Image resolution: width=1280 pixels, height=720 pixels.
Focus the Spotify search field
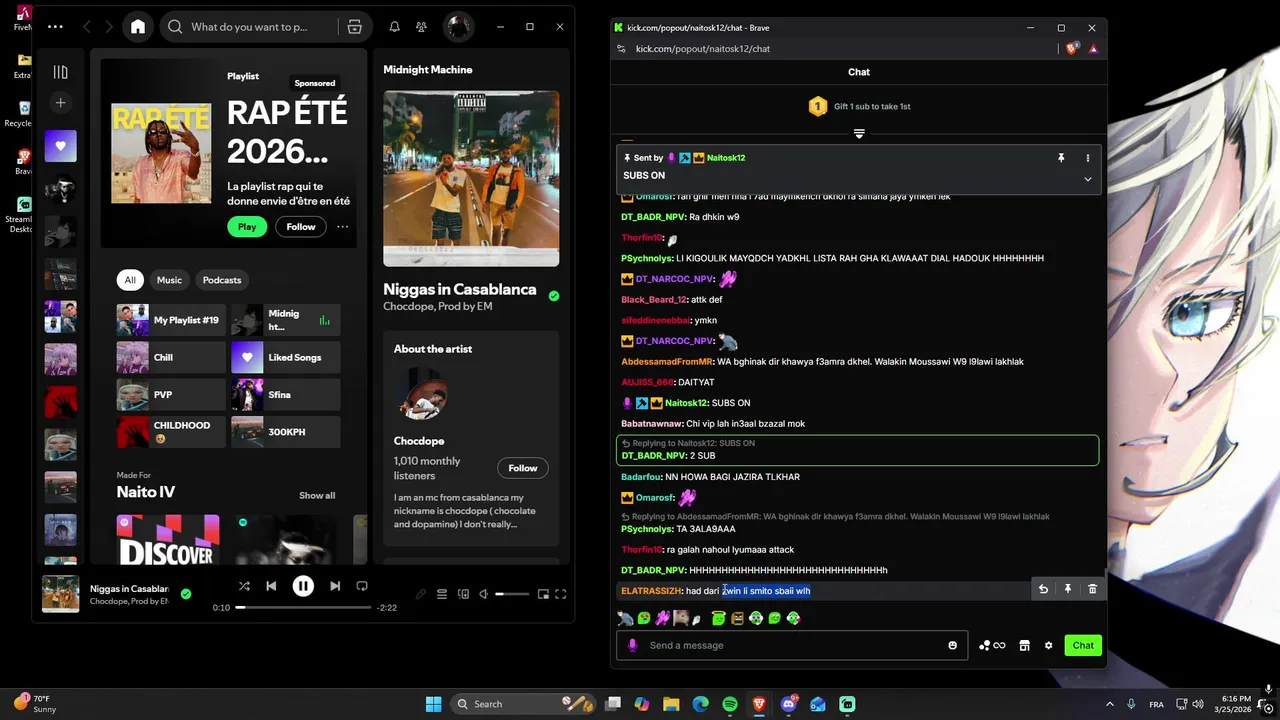coord(250,27)
